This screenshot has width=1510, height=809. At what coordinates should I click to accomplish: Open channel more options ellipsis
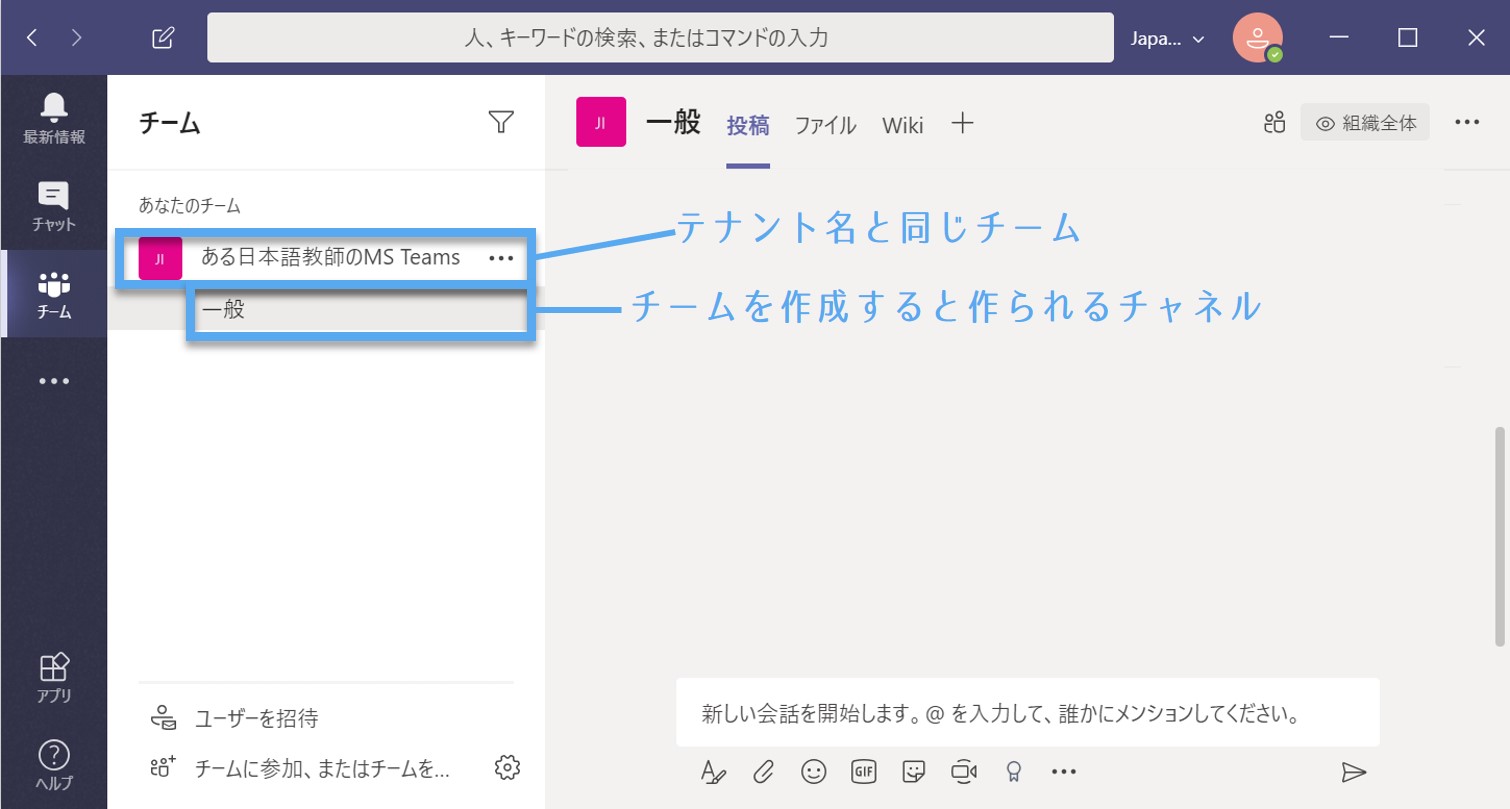pyautogui.click(x=1467, y=122)
